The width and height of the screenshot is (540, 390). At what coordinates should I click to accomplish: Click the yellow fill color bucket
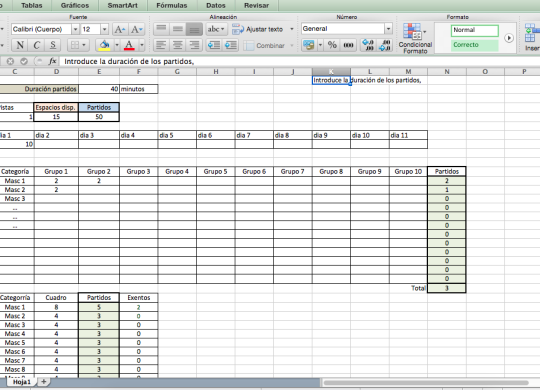(x=104, y=45)
